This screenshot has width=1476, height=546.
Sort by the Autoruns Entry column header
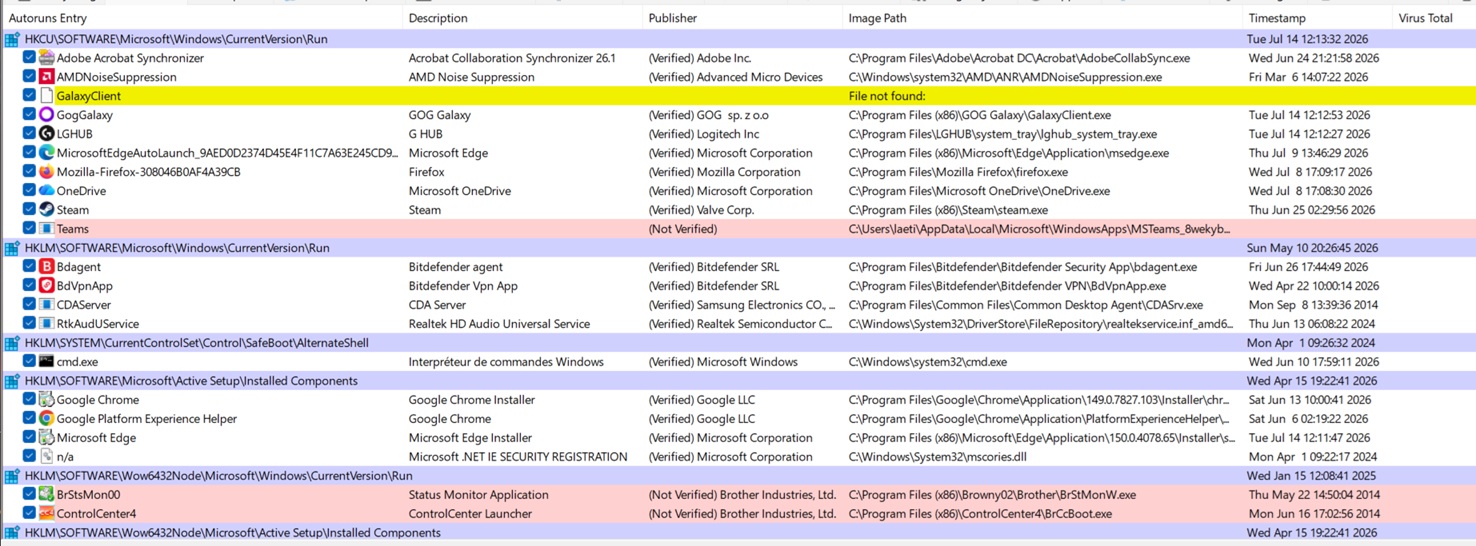(x=202, y=18)
